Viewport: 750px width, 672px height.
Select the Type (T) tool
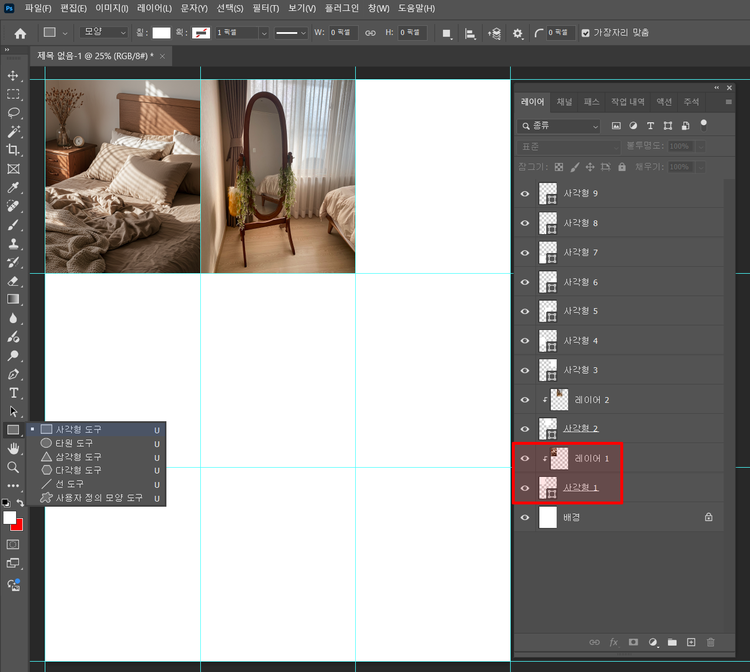point(13,393)
